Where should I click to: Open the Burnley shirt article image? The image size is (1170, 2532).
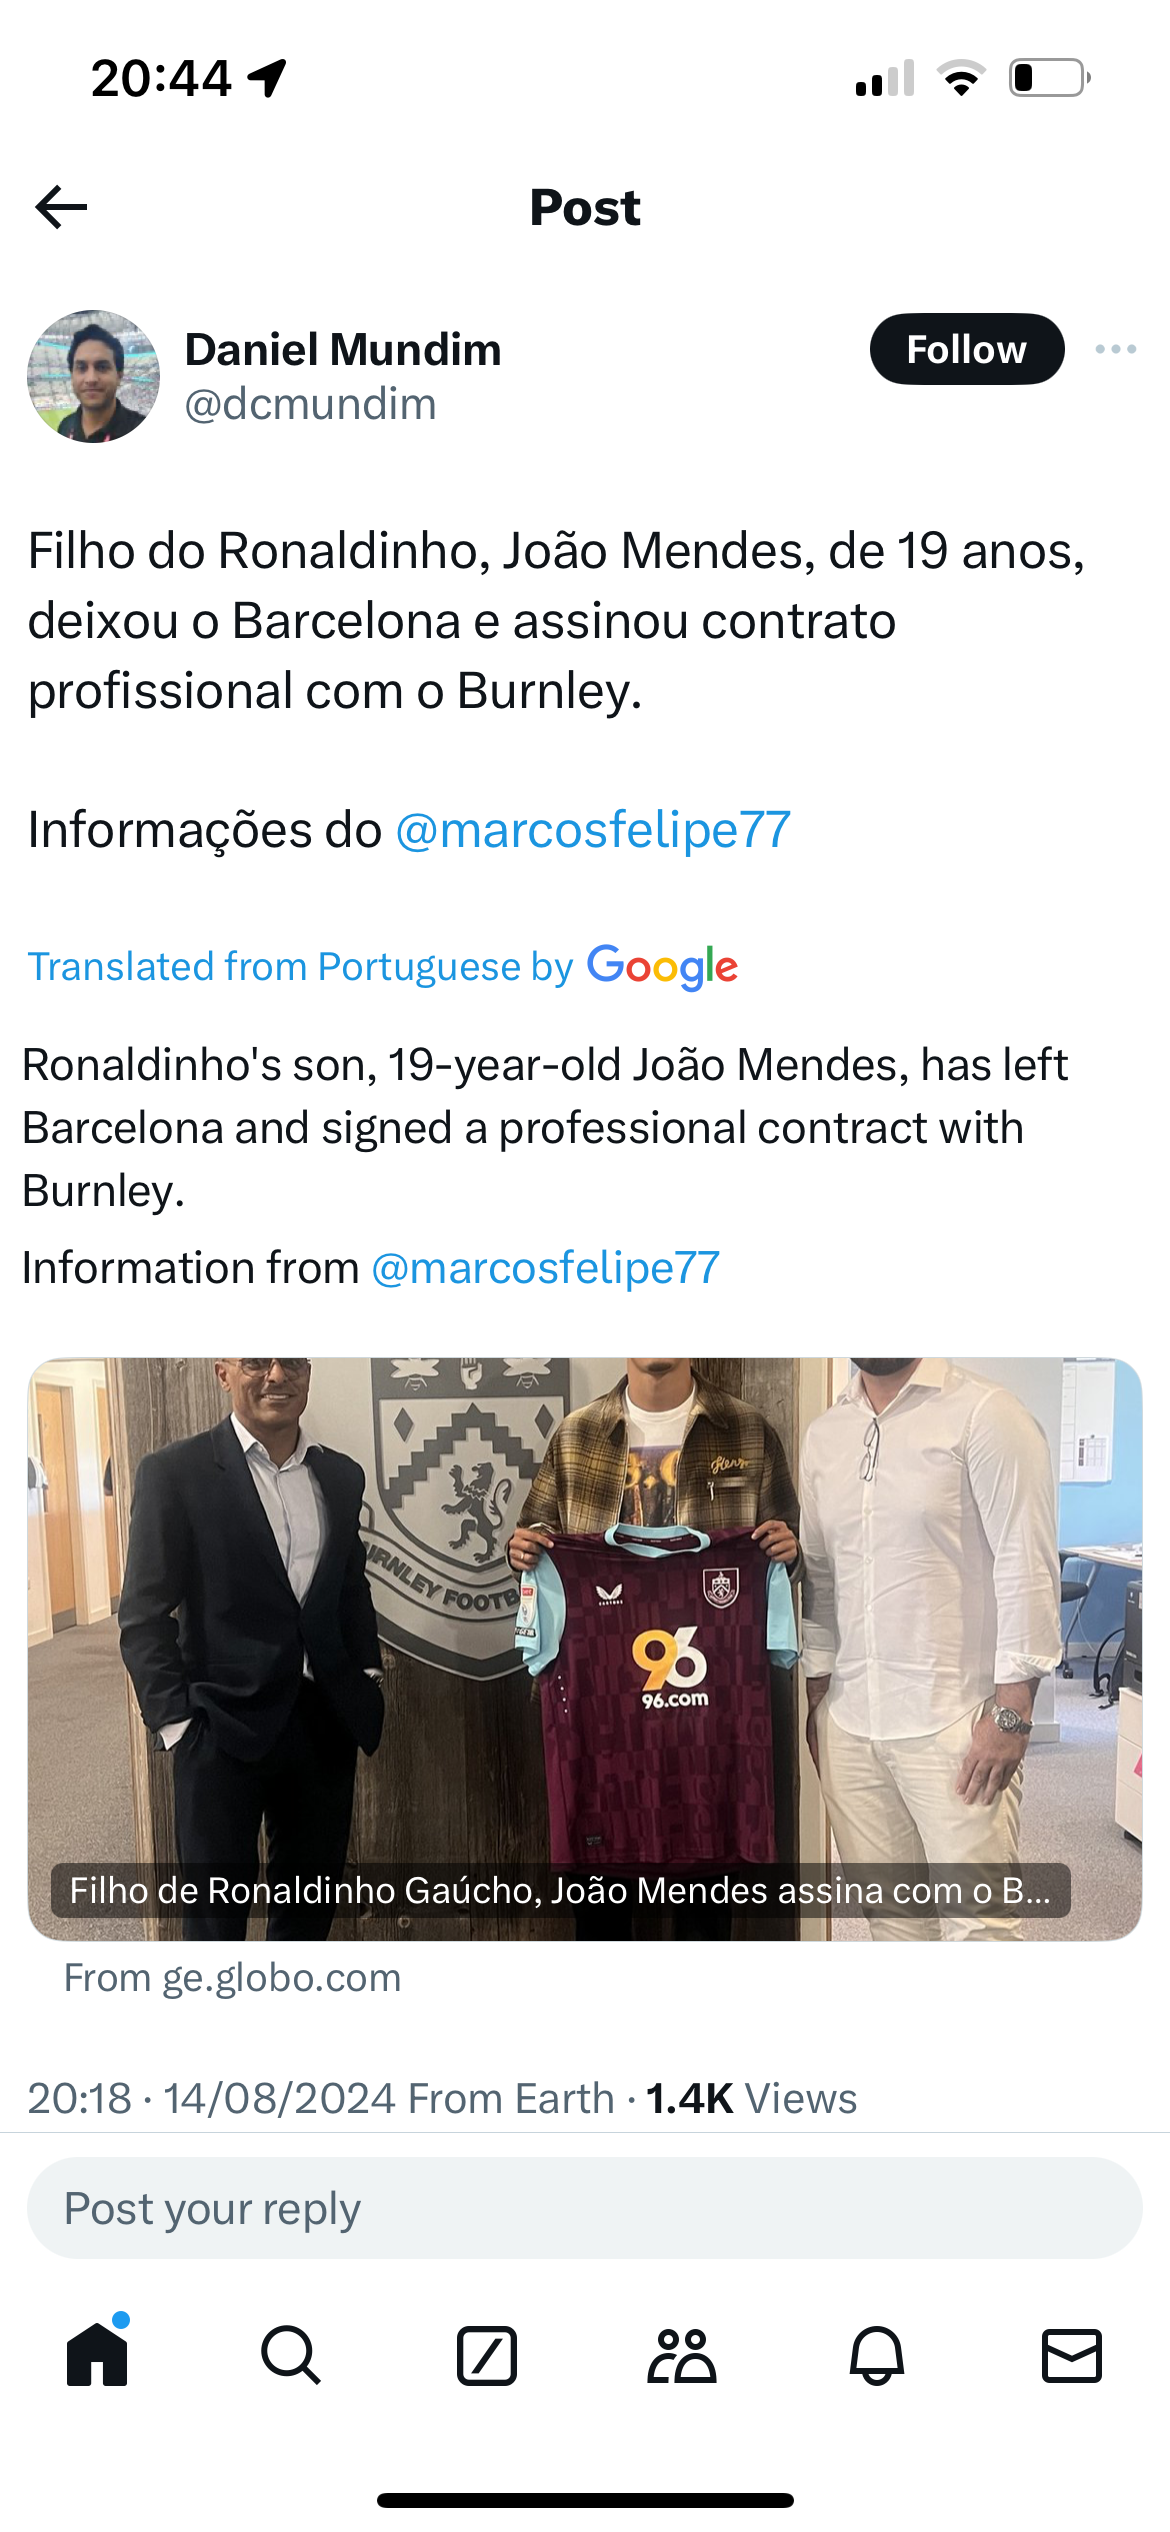tap(585, 1640)
